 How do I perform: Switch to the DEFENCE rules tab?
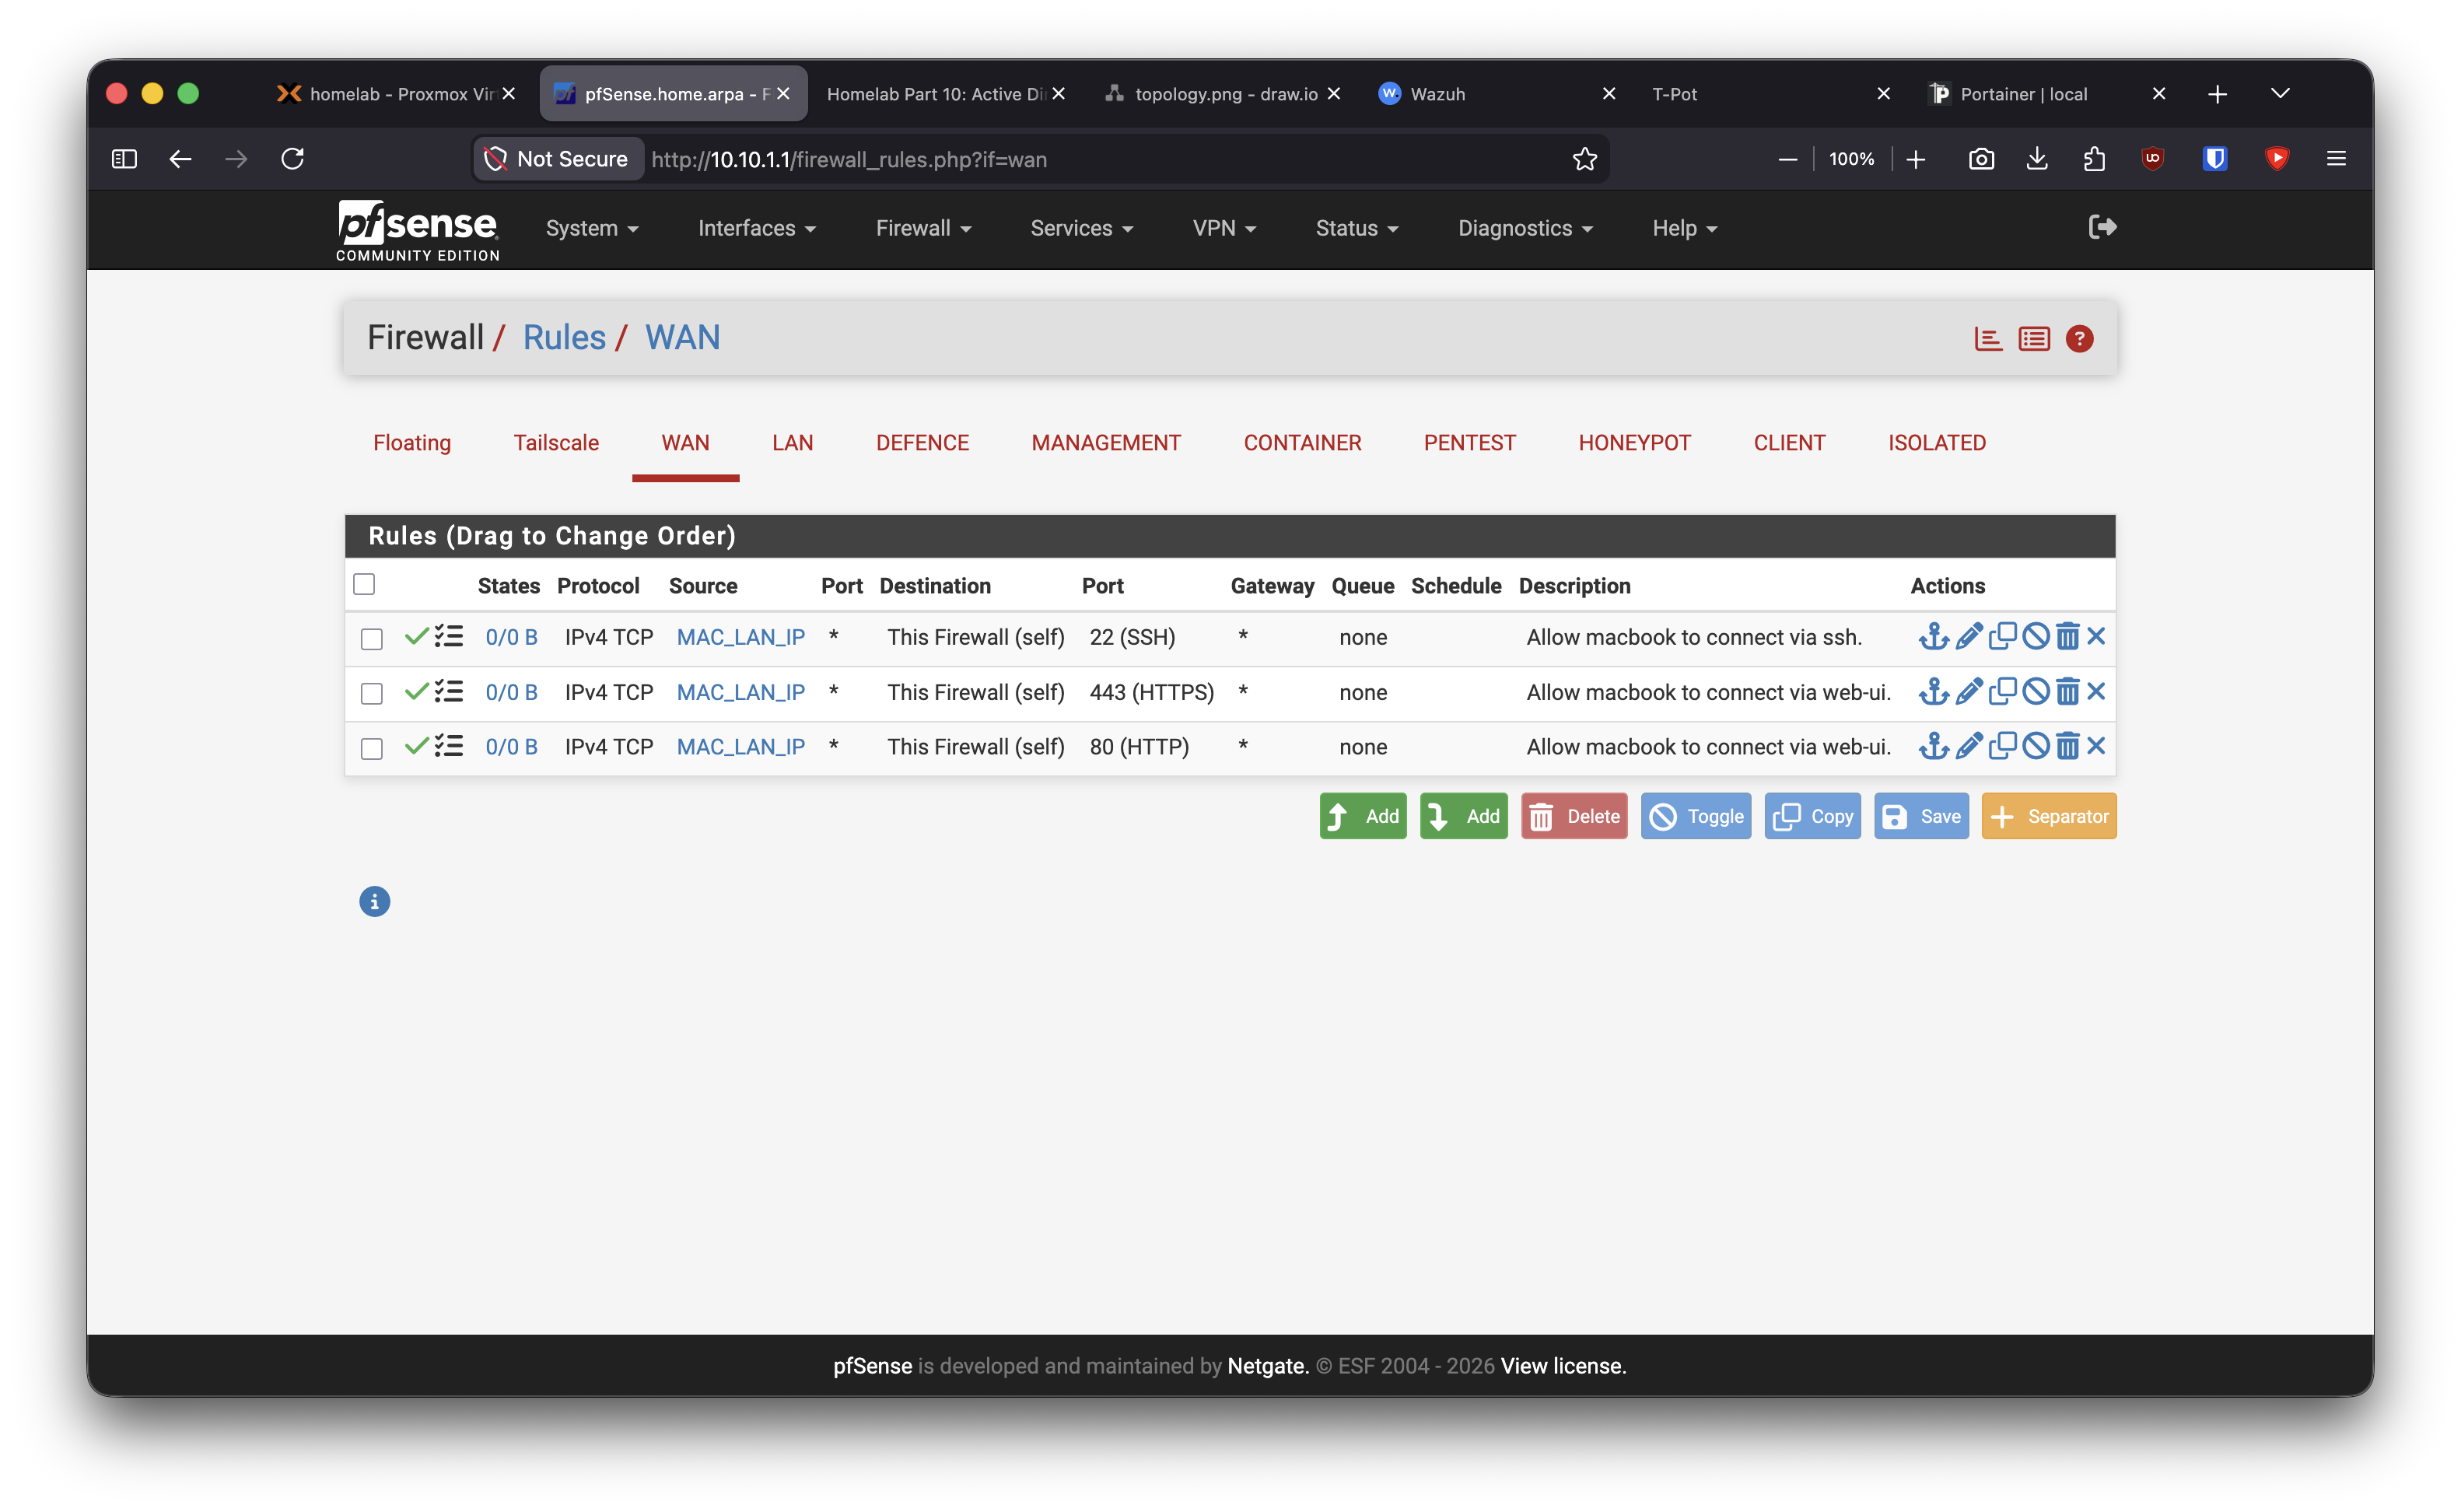coord(922,443)
